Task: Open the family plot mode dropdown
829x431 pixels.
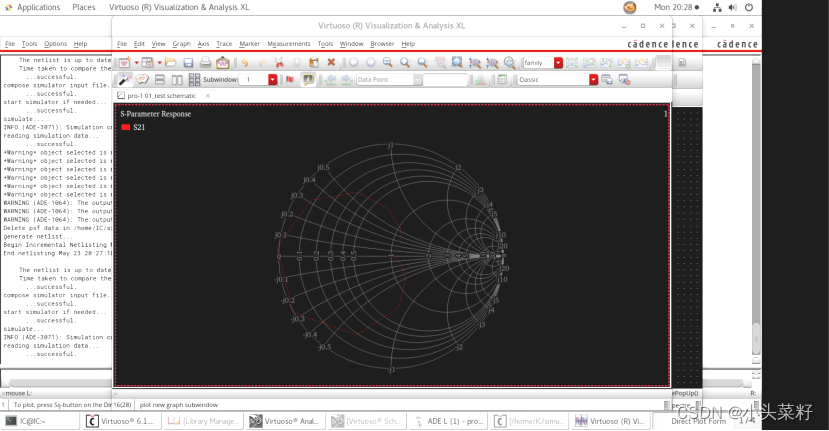Action: tap(558, 62)
